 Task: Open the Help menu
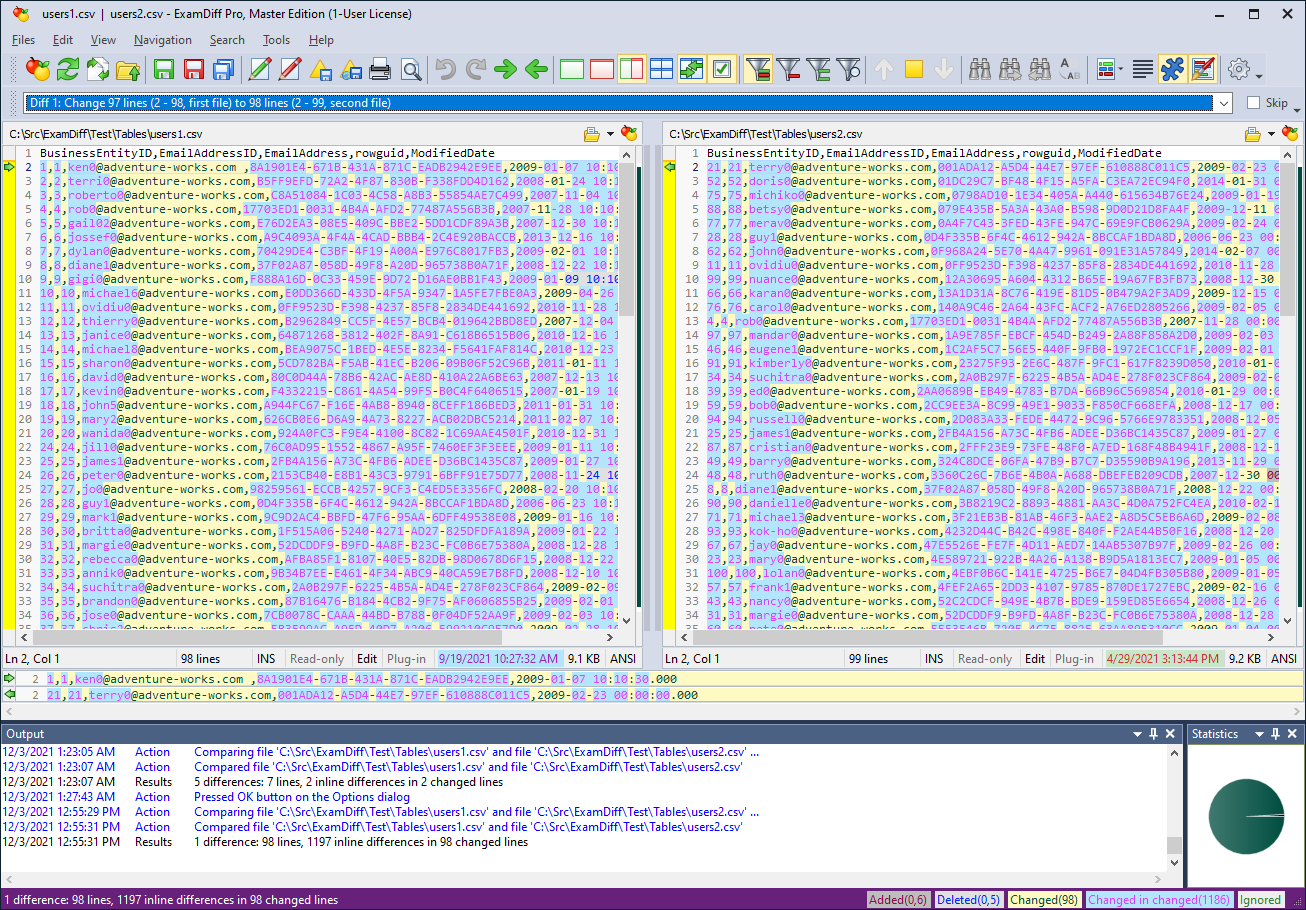[x=321, y=40]
